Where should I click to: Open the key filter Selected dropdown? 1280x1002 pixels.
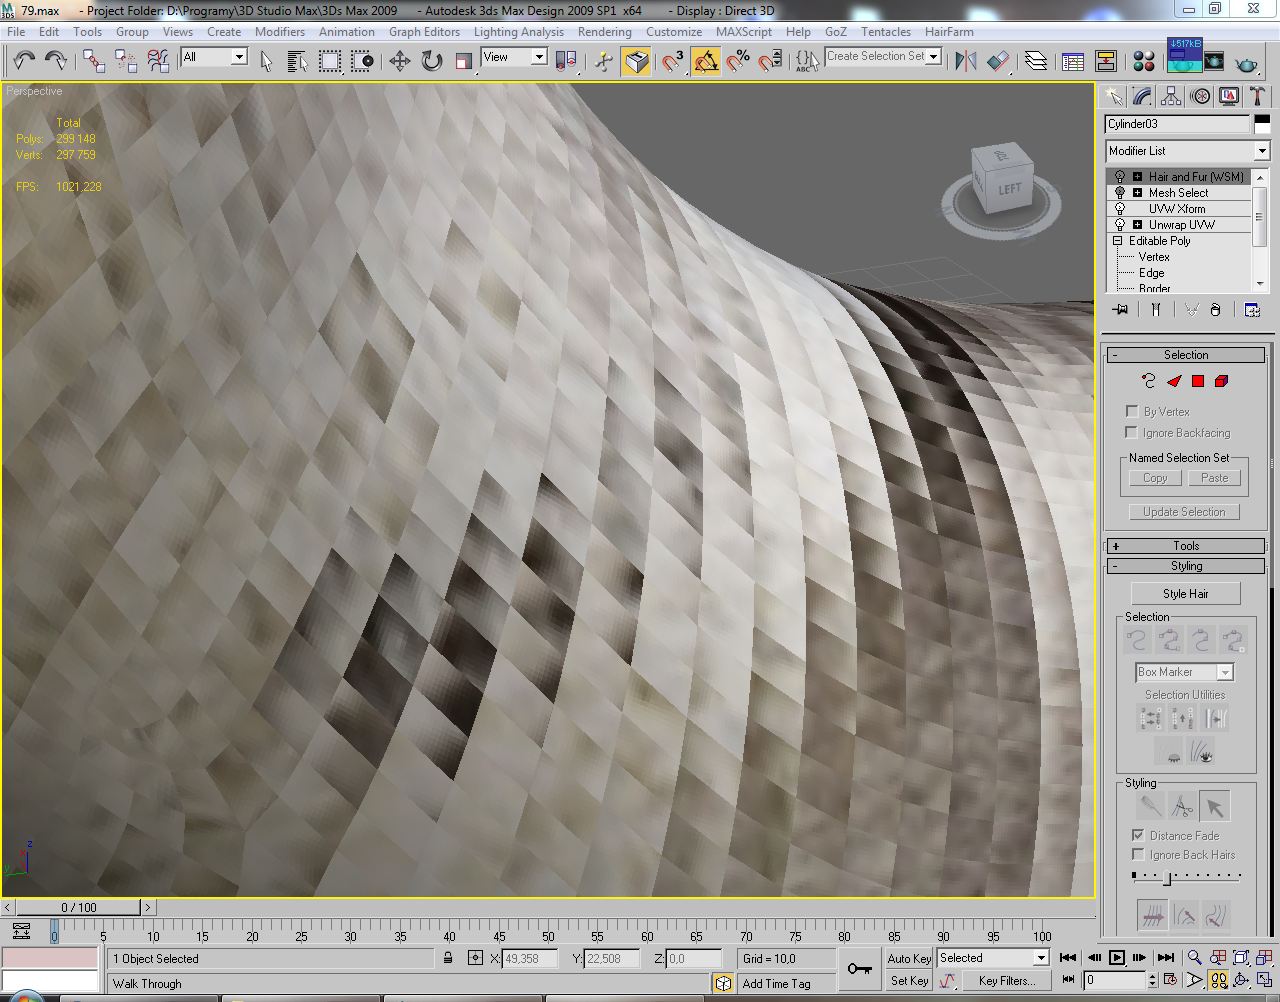pos(992,958)
